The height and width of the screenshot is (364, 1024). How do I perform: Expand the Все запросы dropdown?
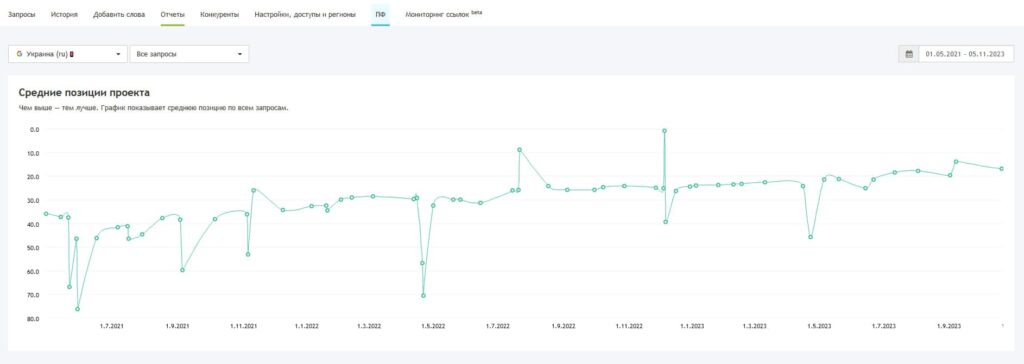189,54
